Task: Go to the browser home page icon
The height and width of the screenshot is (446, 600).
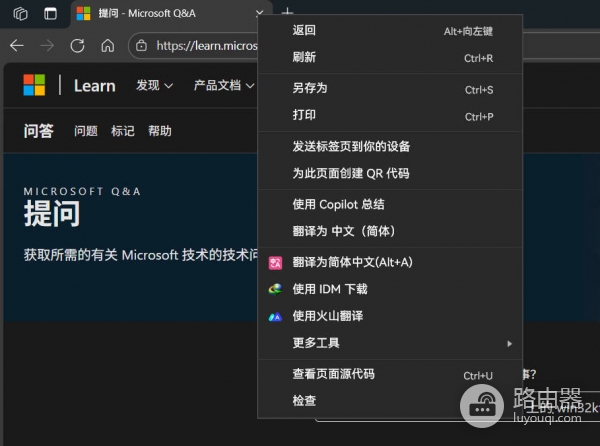Action: click(x=107, y=45)
